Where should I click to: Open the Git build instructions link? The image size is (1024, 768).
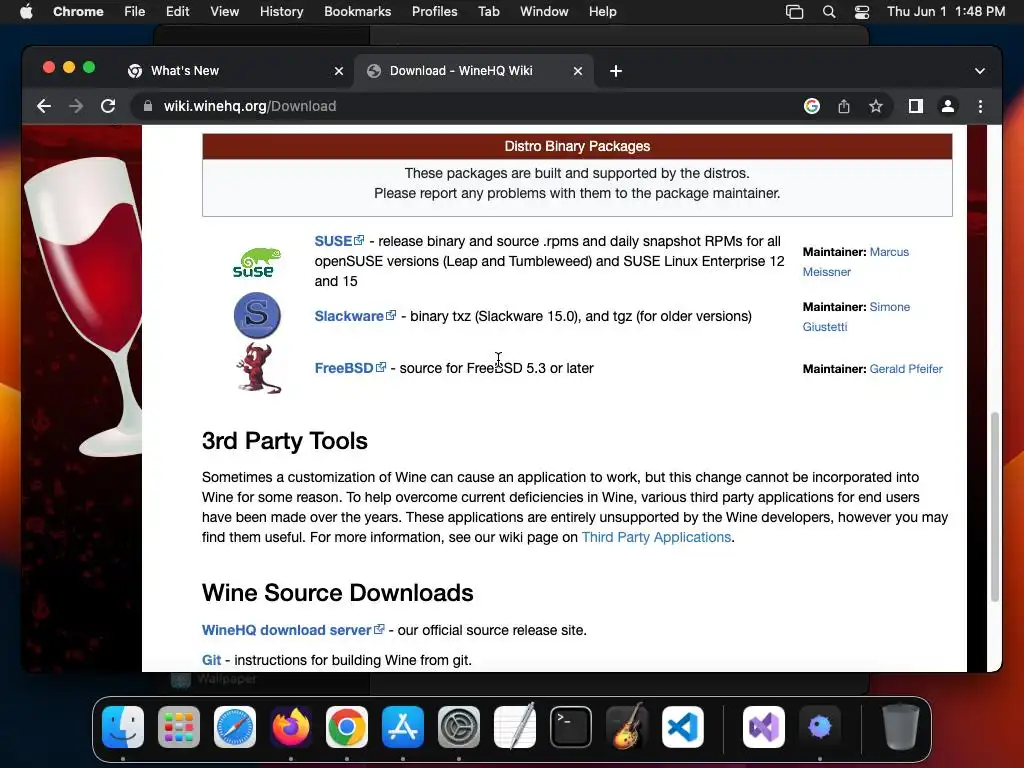tap(212, 660)
